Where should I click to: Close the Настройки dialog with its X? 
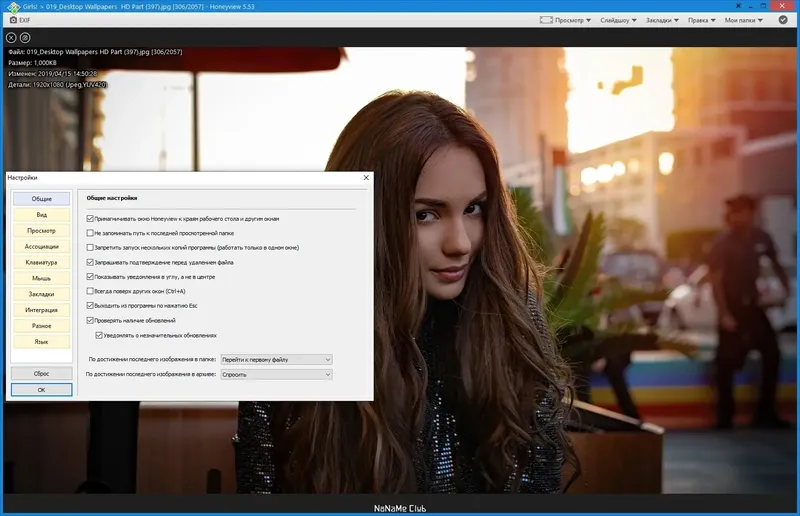coord(366,178)
